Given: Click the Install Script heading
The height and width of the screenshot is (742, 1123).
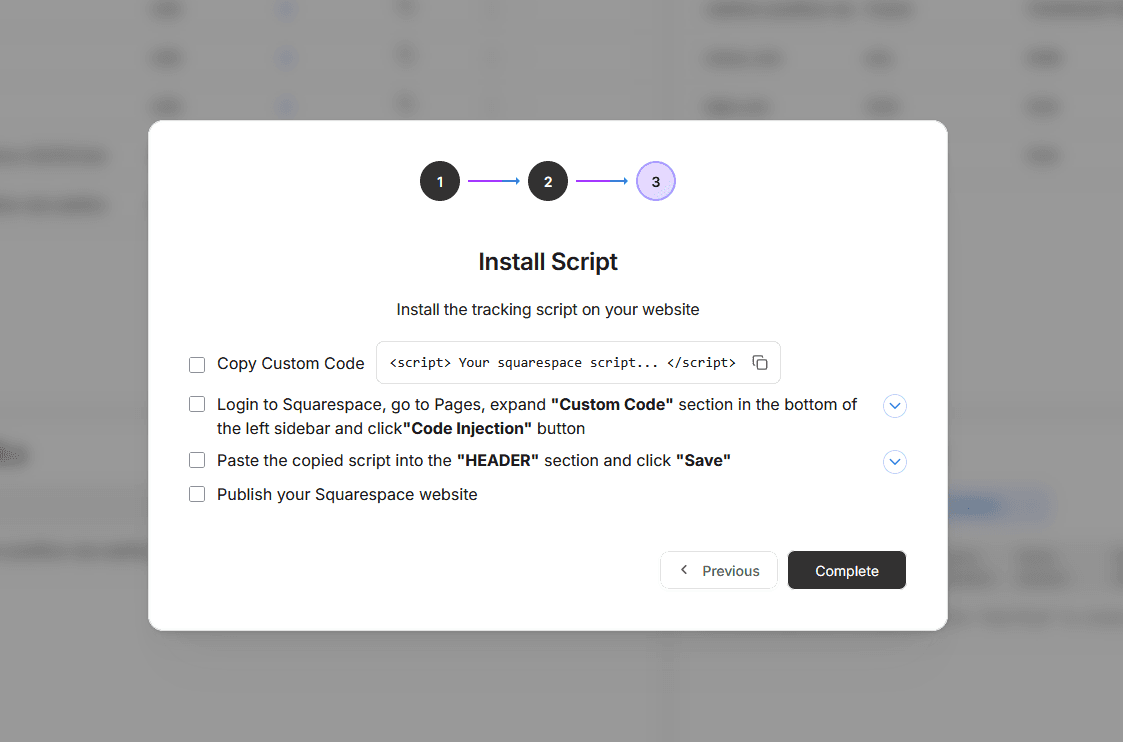Looking at the screenshot, I should [548, 262].
